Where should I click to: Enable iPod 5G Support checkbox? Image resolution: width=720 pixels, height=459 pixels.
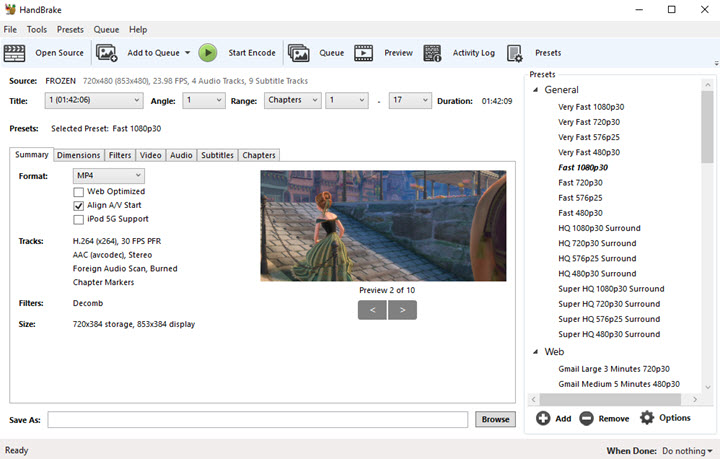[79, 219]
